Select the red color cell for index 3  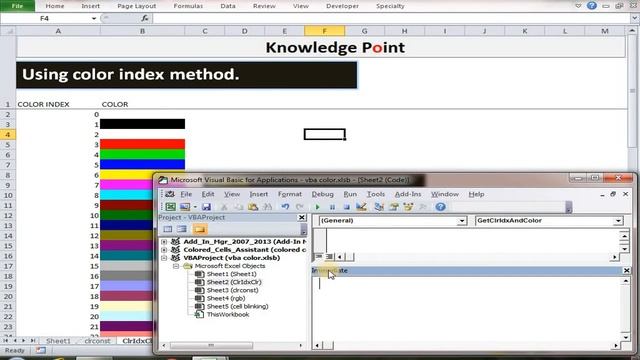click(x=142, y=144)
